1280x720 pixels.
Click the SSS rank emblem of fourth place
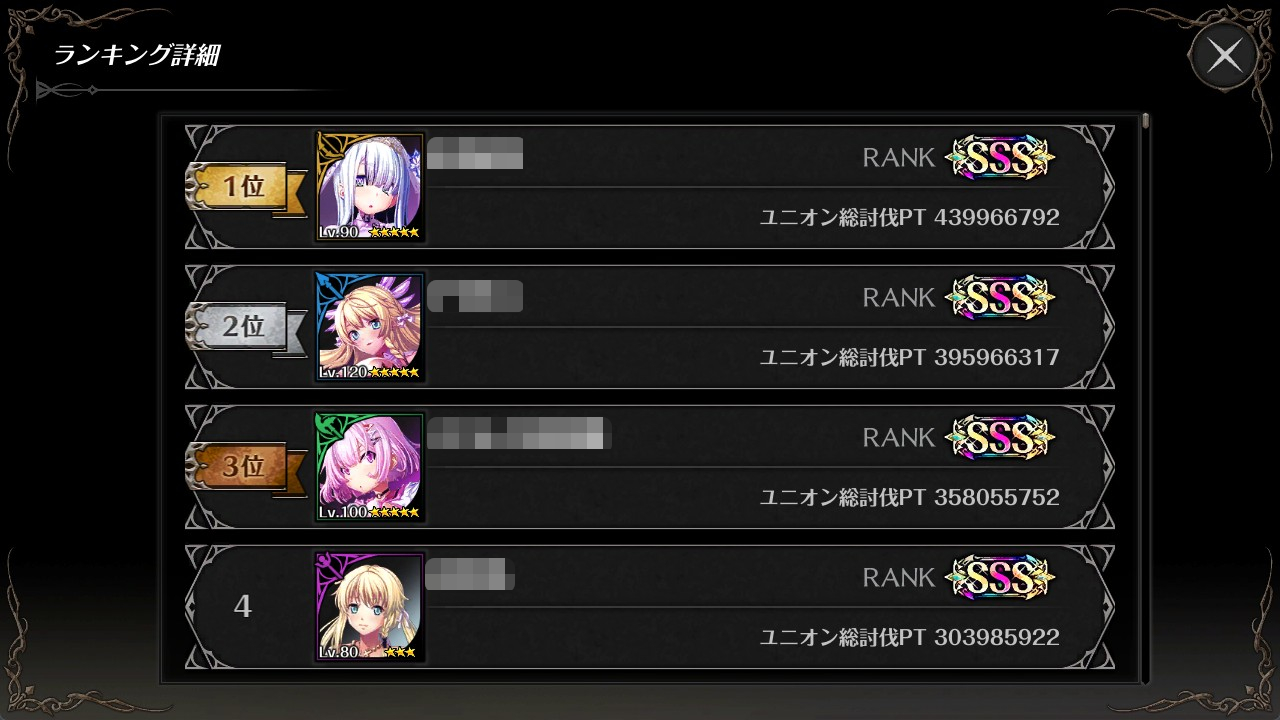click(1000, 578)
